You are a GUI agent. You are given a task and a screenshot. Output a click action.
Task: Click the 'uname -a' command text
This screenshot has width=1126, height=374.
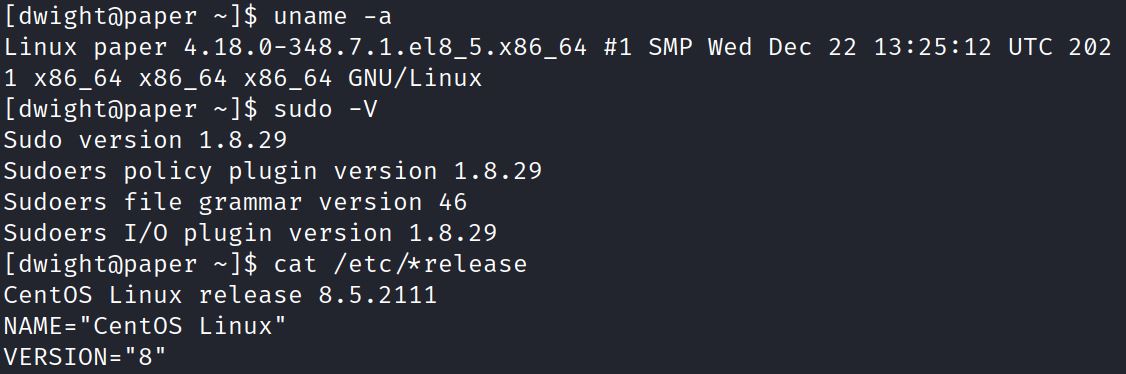(x=332, y=17)
